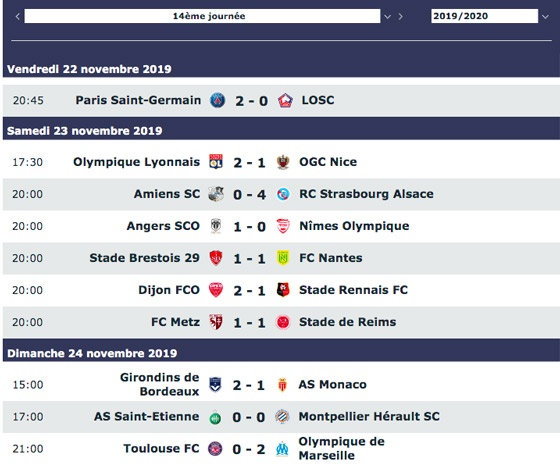560x474 pixels.
Task: Click the LOSC club logo
Action: 285,100
